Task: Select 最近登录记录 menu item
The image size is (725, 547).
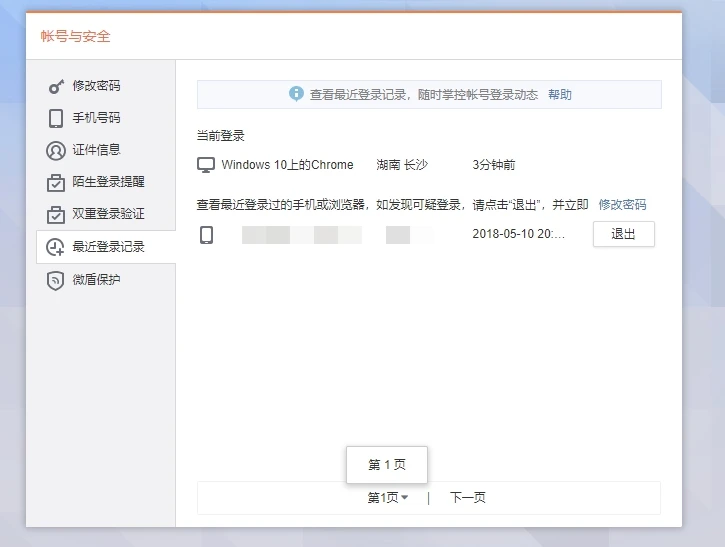Action: (x=106, y=247)
